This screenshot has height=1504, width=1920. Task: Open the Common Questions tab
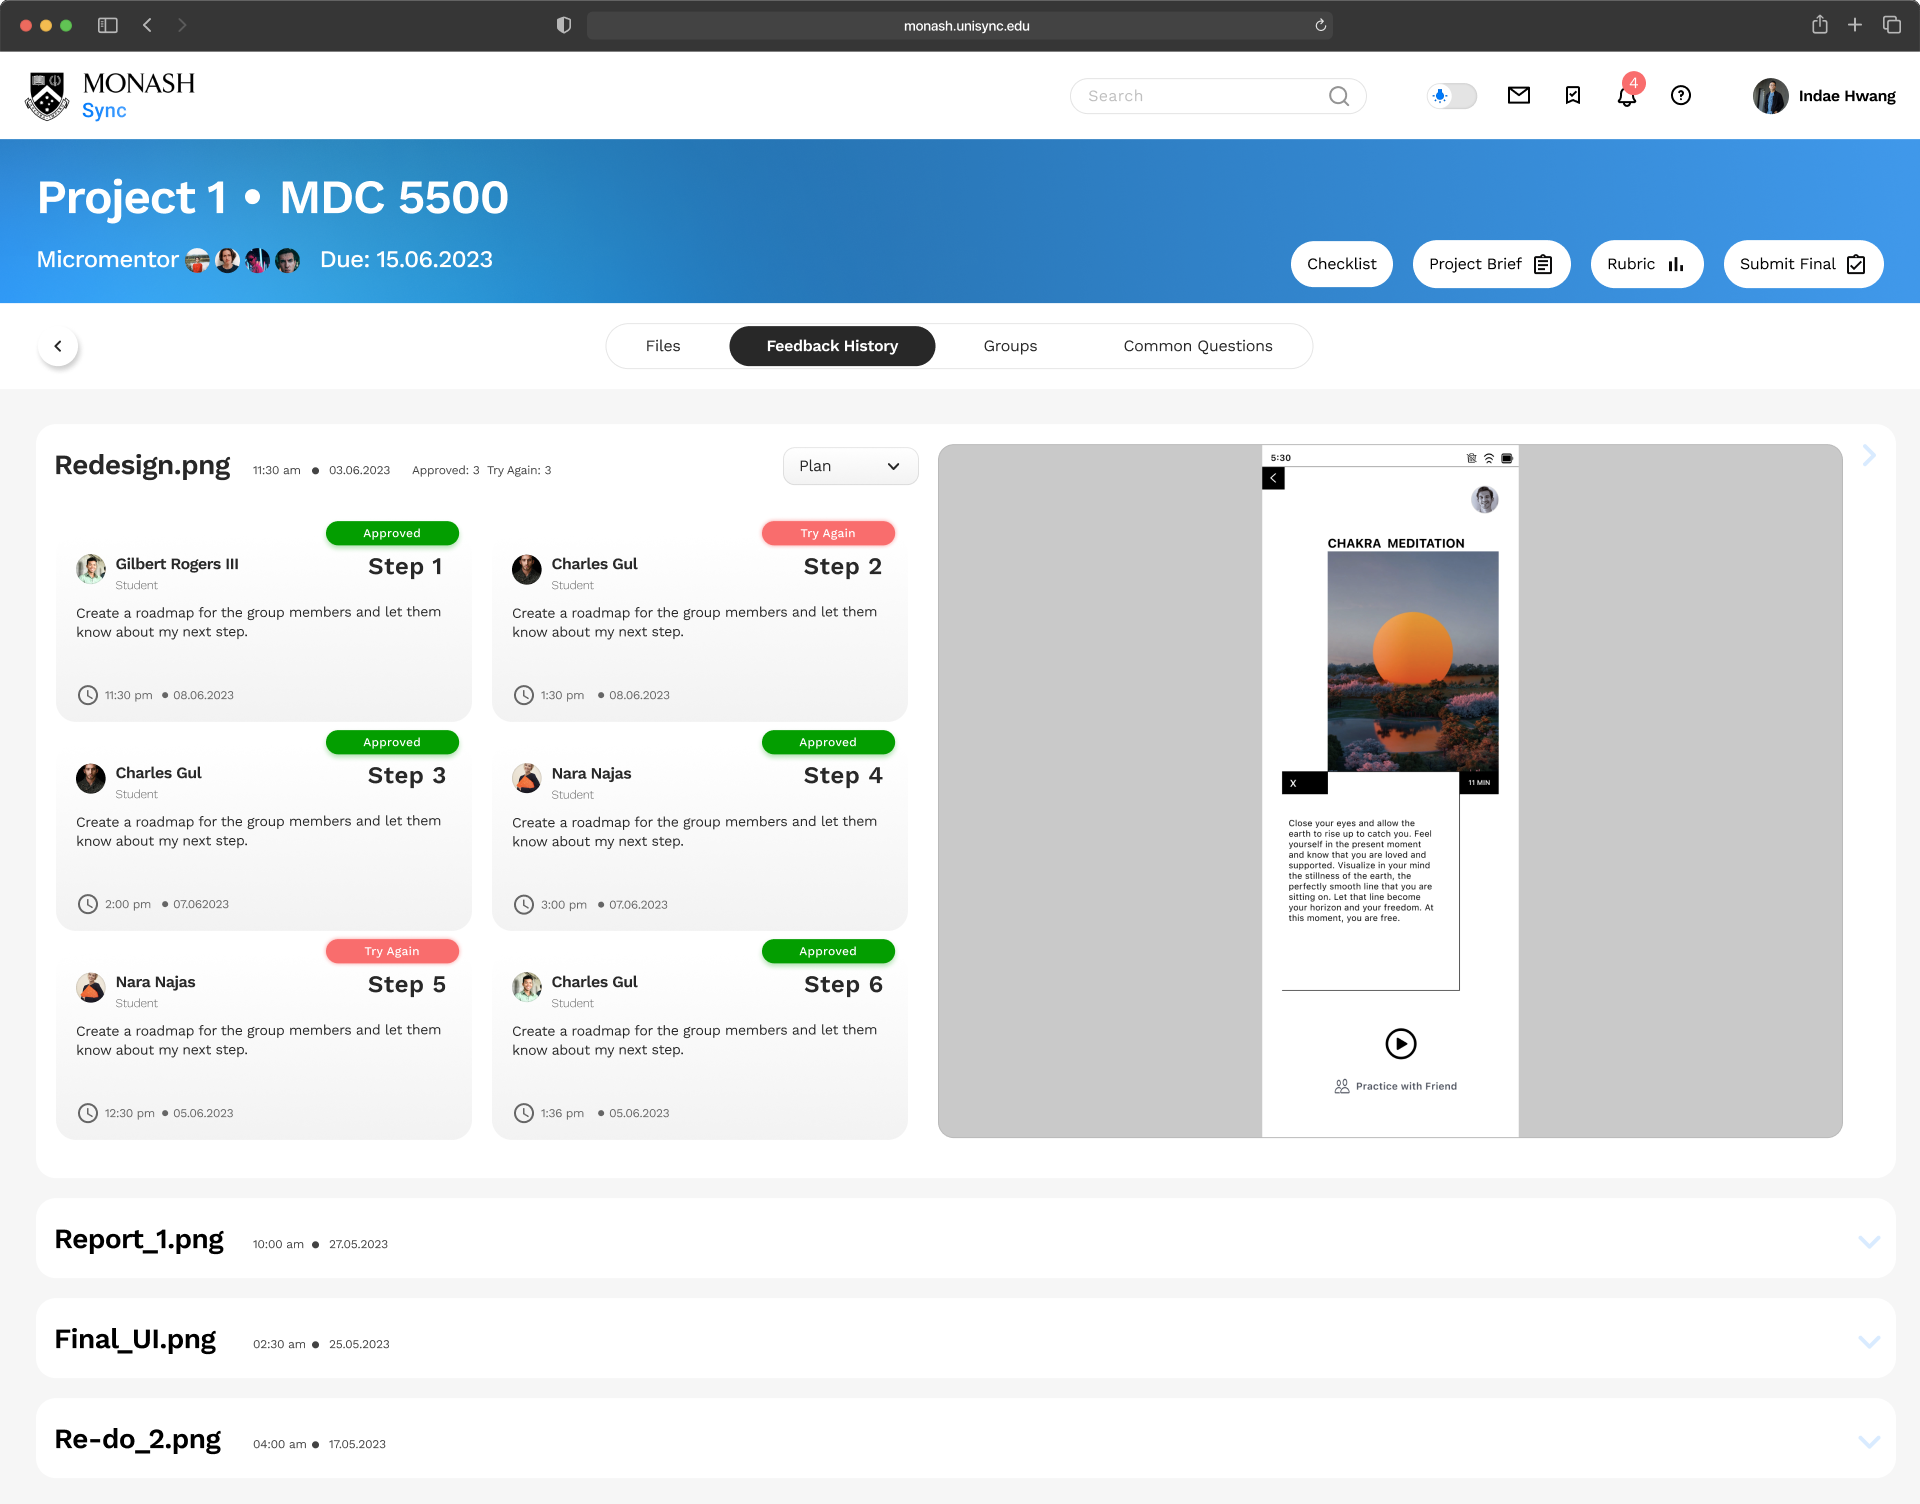click(x=1197, y=346)
